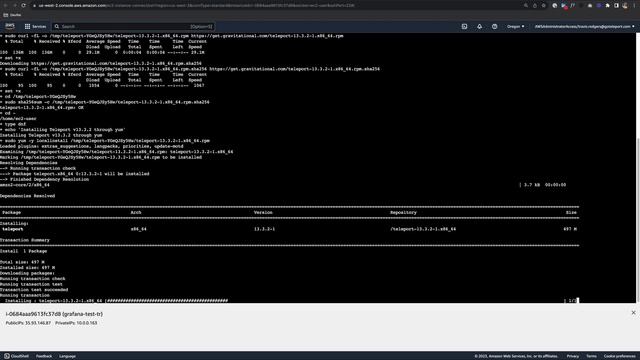Bookmark this page with the star icon
Screen dimensions: 640x360
point(544,5)
